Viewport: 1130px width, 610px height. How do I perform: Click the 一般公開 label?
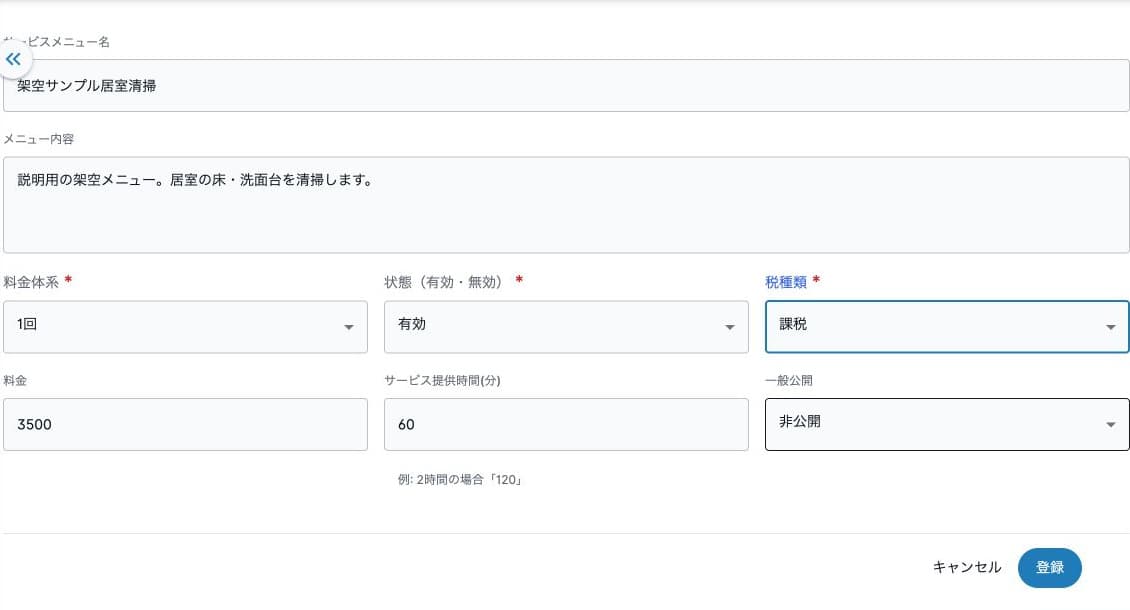(788, 380)
